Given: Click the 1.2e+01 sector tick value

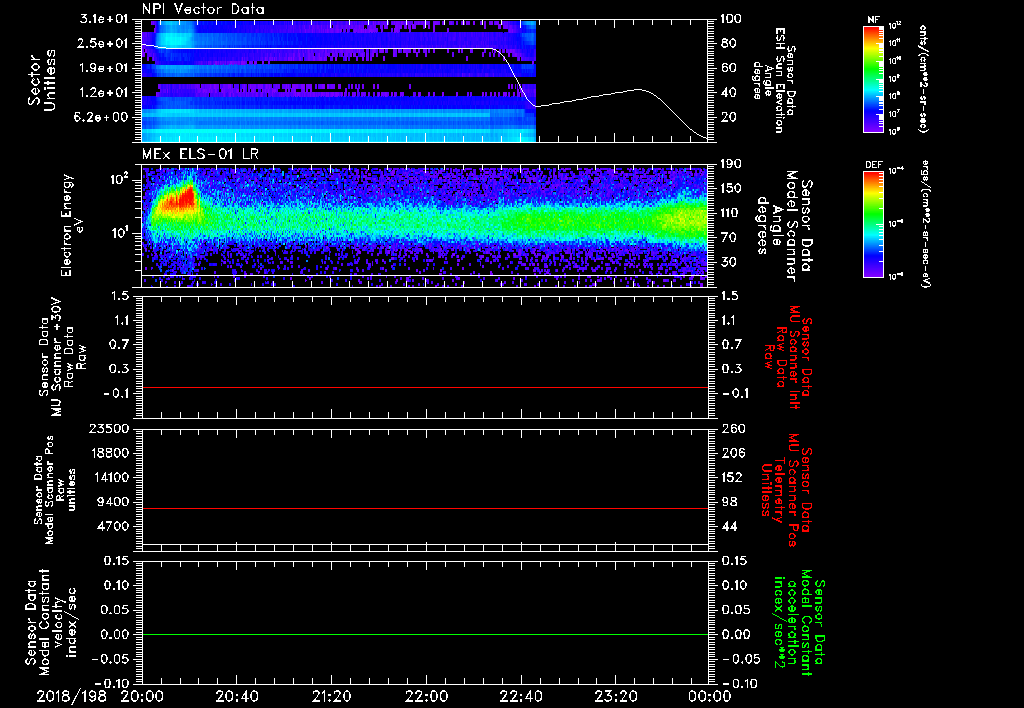Looking at the screenshot, I should coord(105,92).
